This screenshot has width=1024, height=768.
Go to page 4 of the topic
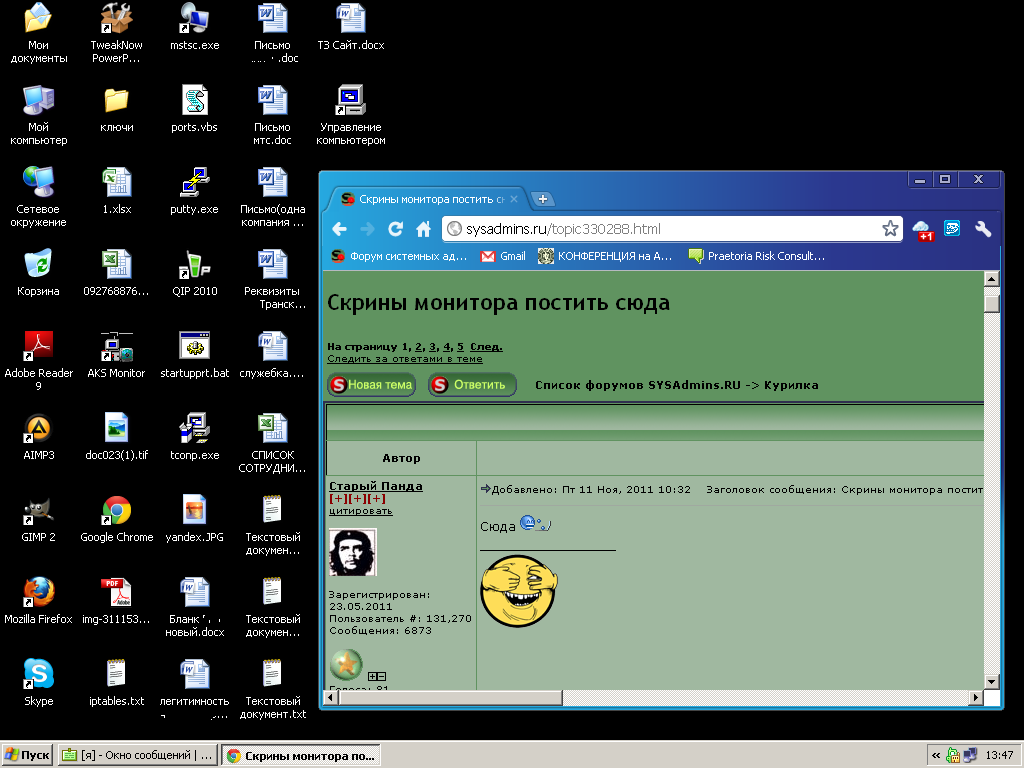click(x=447, y=347)
